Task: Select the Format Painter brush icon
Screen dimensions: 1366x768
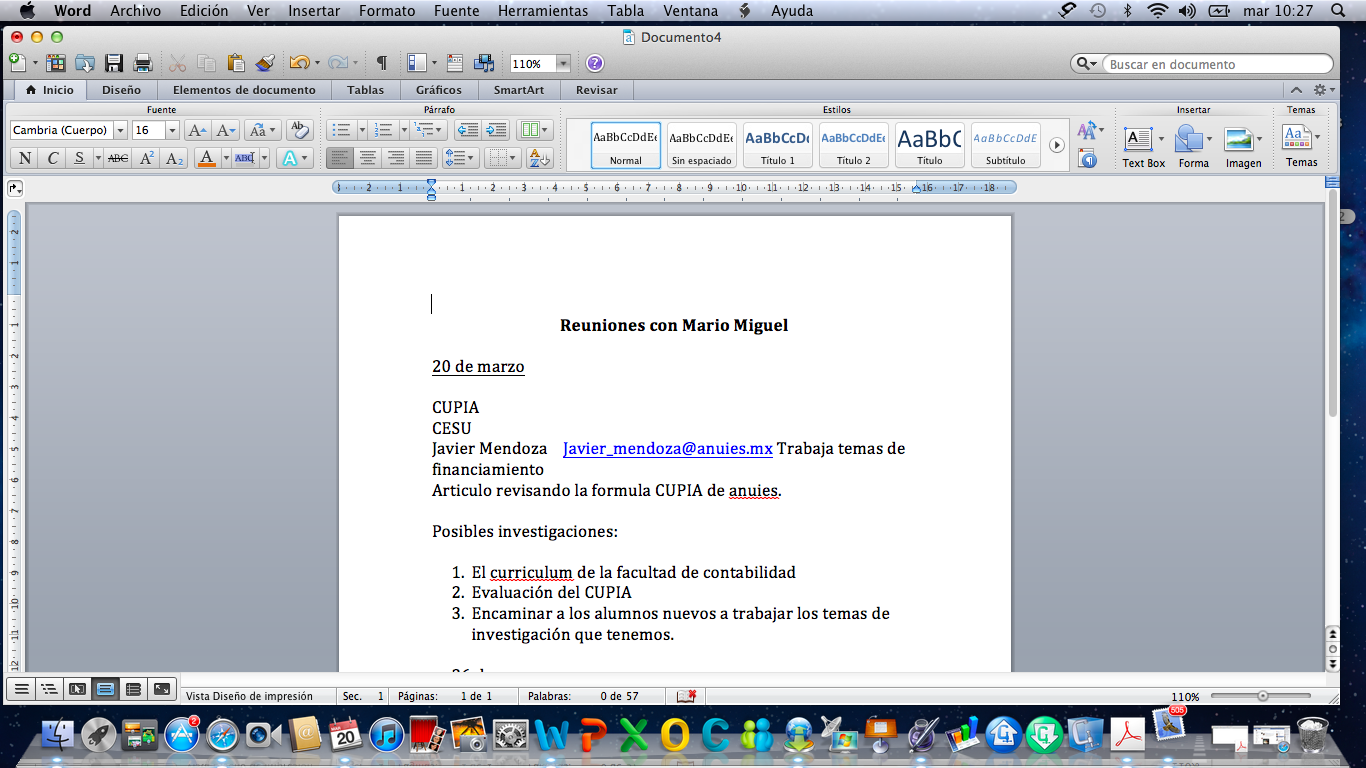Action: (265, 63)
